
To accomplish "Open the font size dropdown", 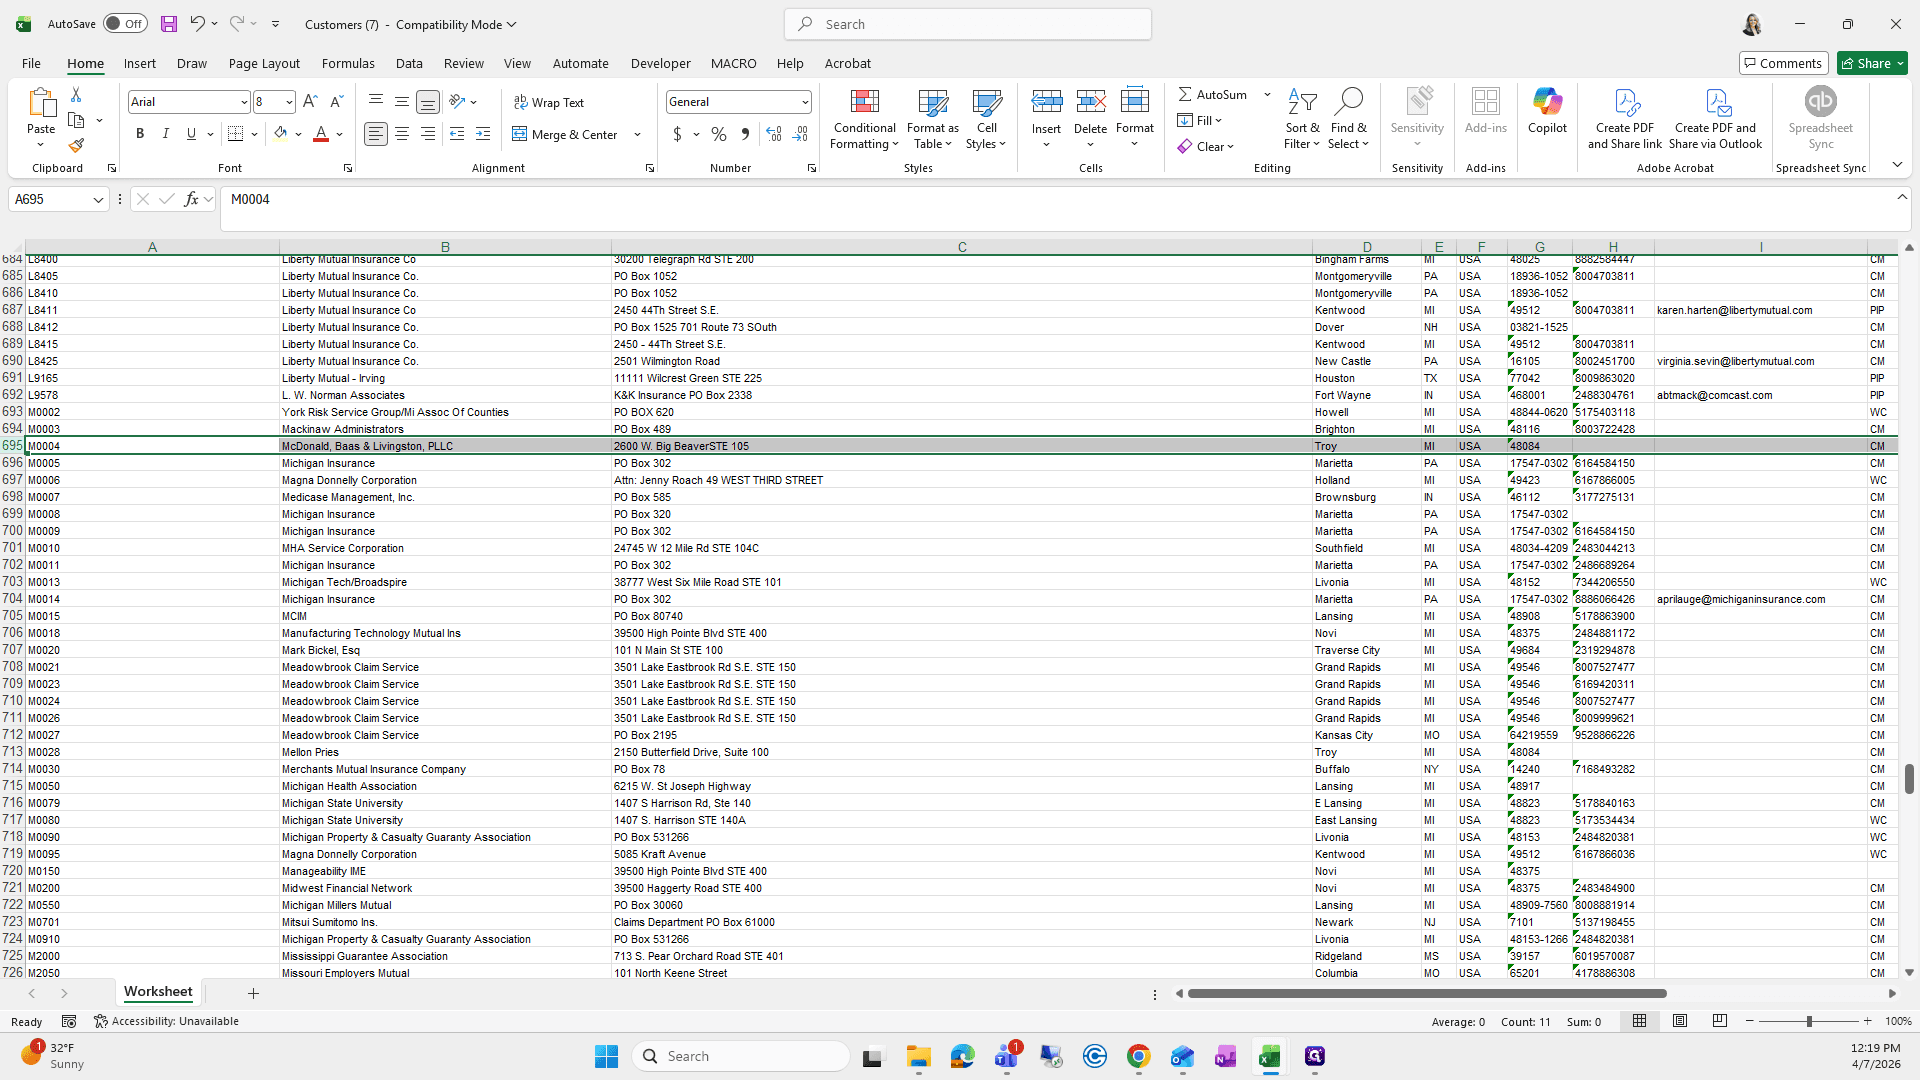I will [x=289, y=102].
